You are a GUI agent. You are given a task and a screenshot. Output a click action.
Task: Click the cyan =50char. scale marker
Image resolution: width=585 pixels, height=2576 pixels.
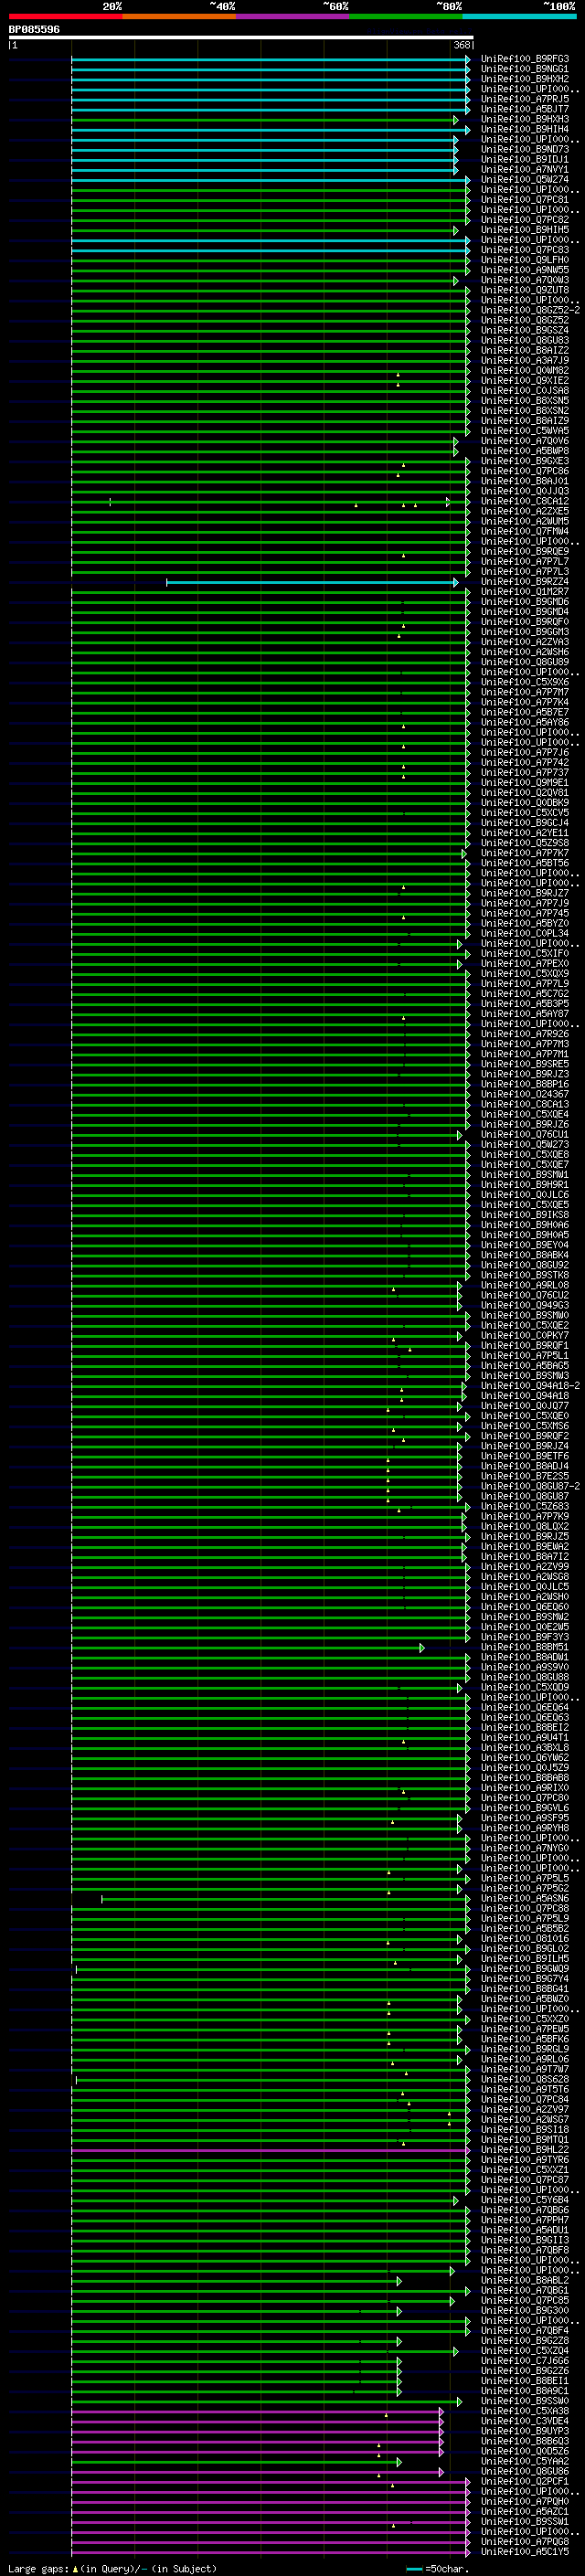(414, 2568)
